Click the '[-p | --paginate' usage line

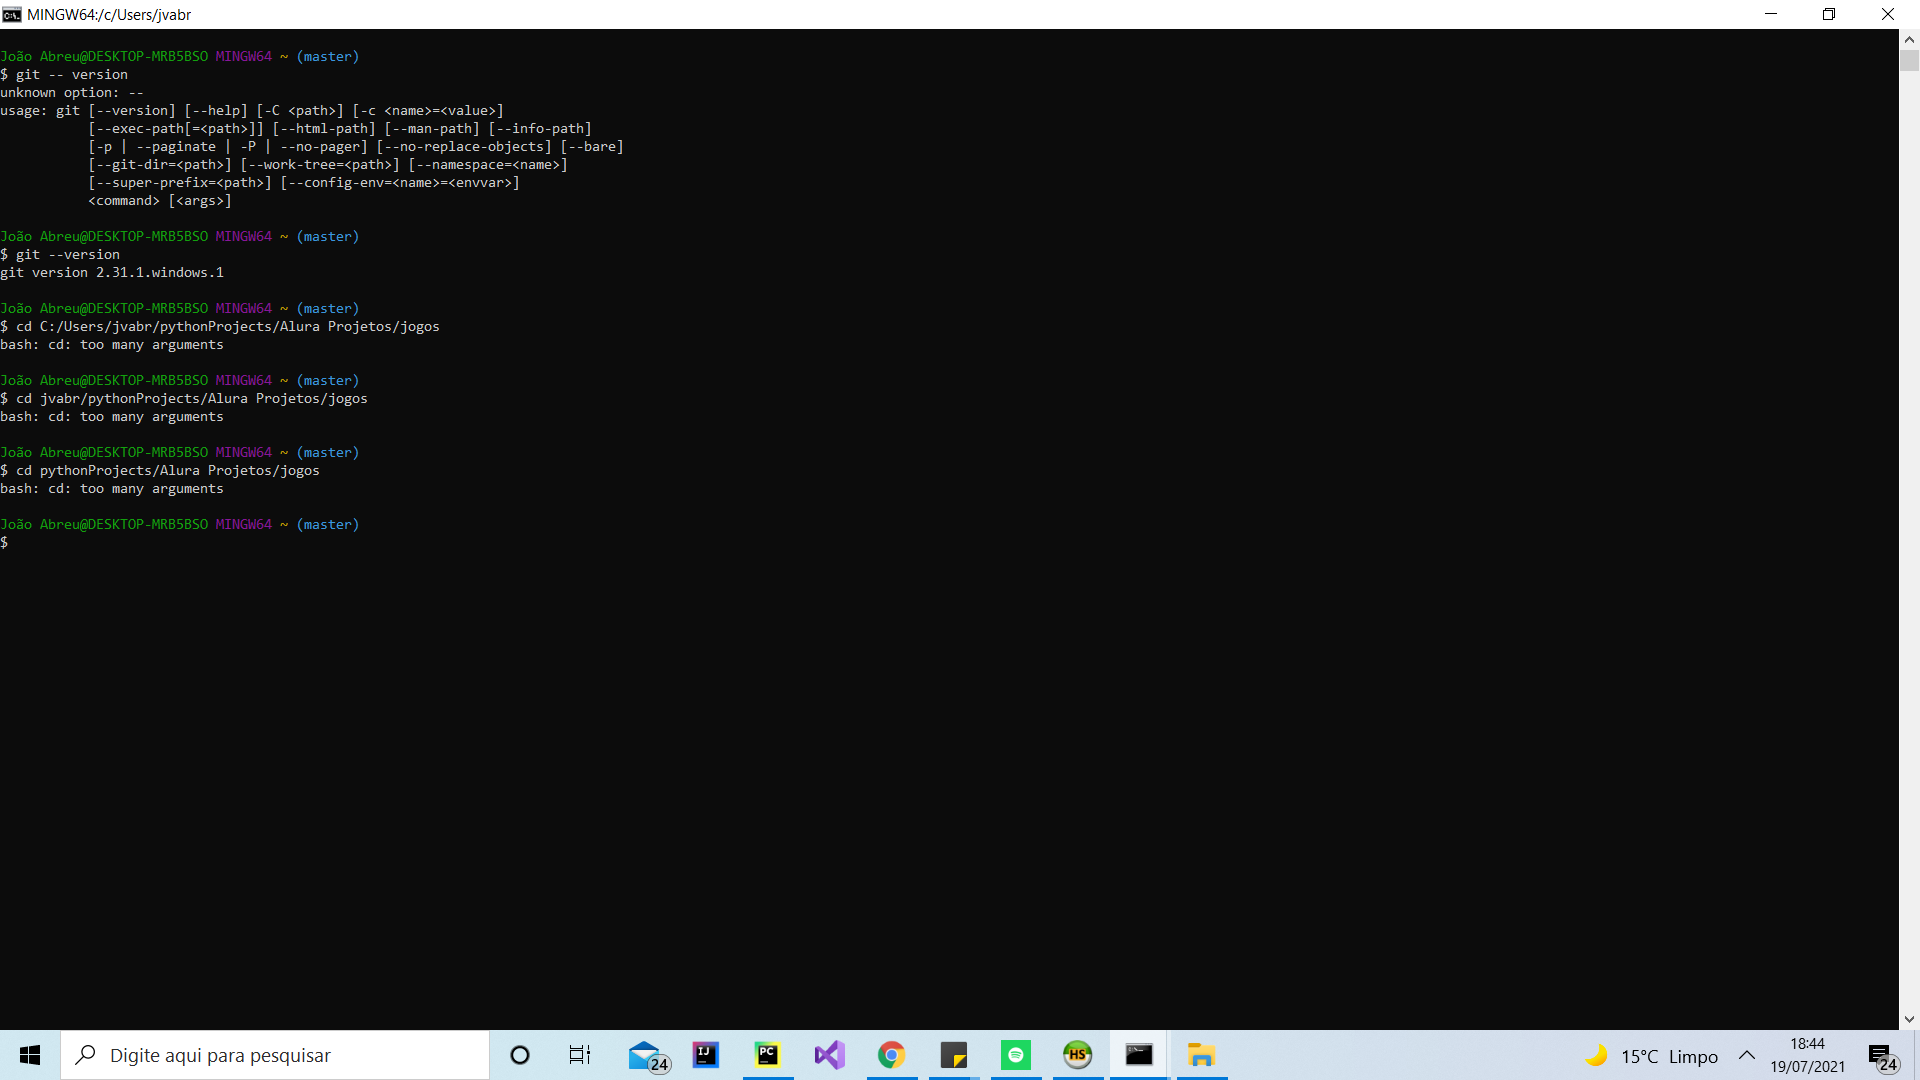tap(356, 147)
